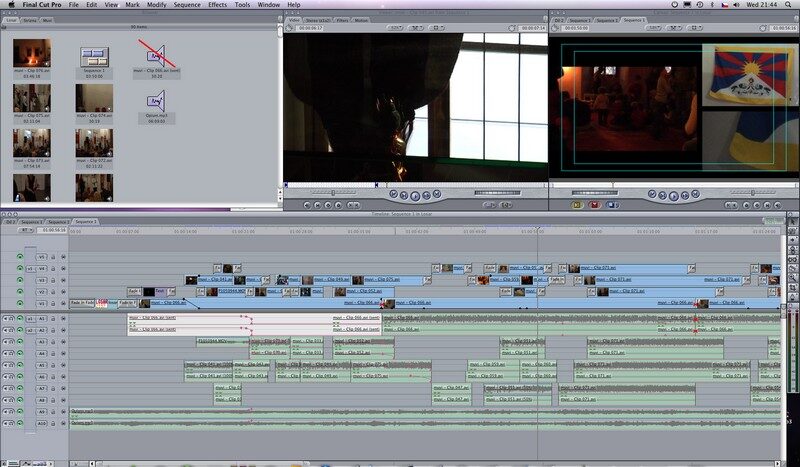Switch to the Filters tab in the Viewer
This screenshot has width=800, height=467.
tap(340, 19)
